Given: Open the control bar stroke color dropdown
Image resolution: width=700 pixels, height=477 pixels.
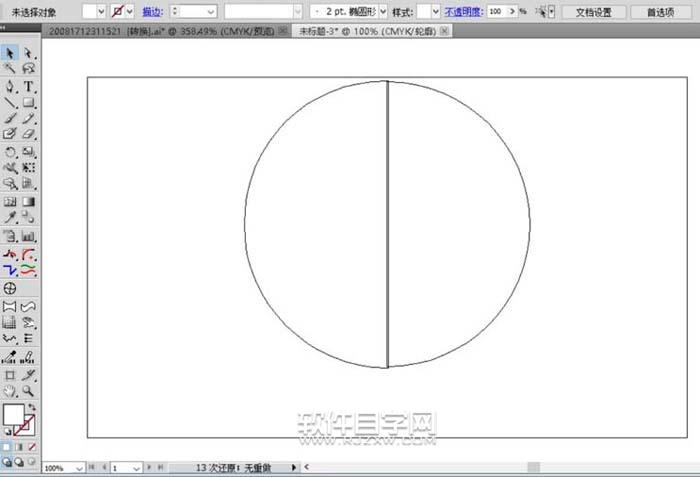Looking at the screenshot, I should tap(130, 12).
